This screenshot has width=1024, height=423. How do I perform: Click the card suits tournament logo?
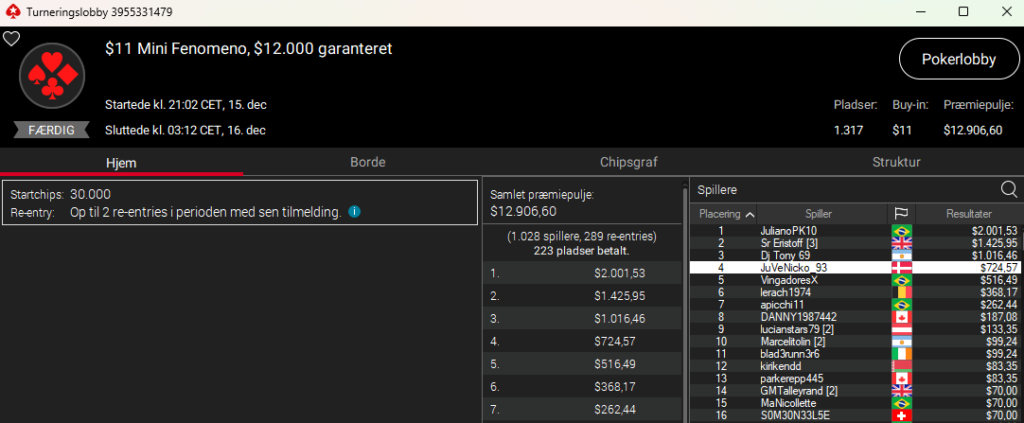(49, 75)
